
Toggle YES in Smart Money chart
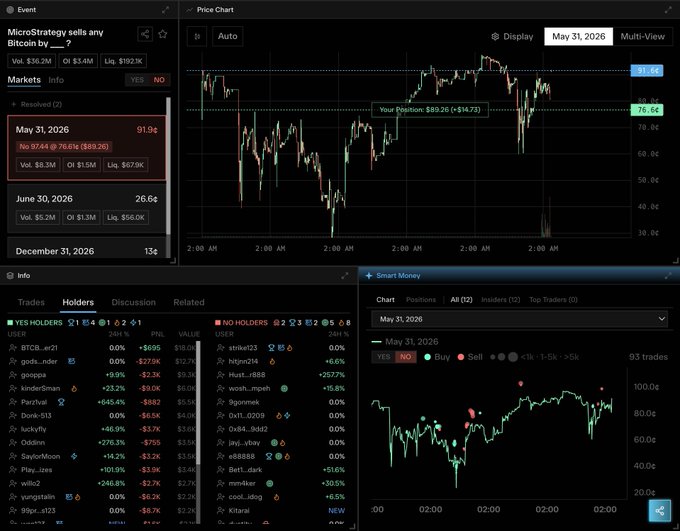point(383,357)
